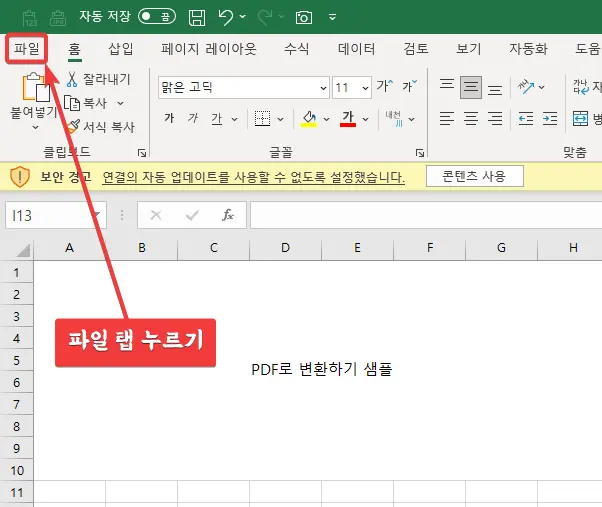Open the 페이지 레이아웃 tab

pyautogui.click(x=208, y=49)
